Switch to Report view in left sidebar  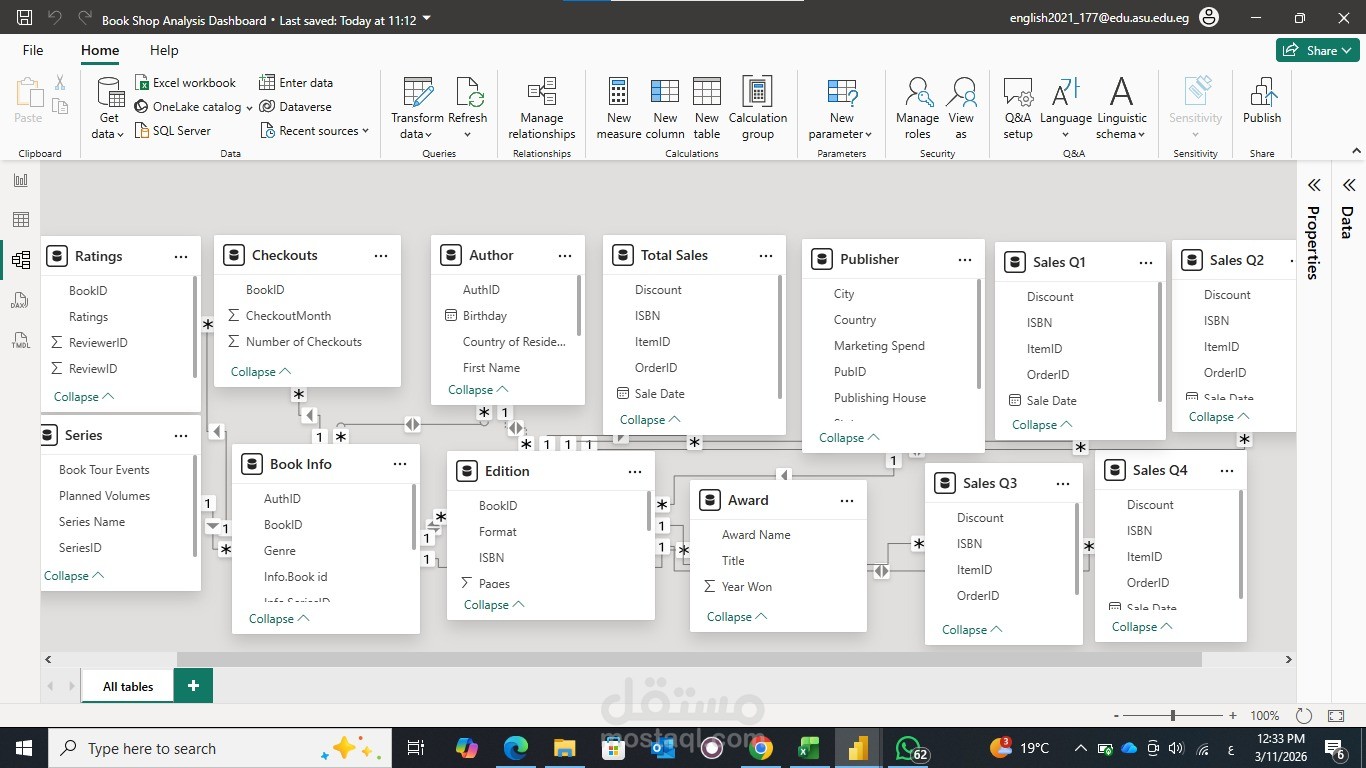coord(20,180)
